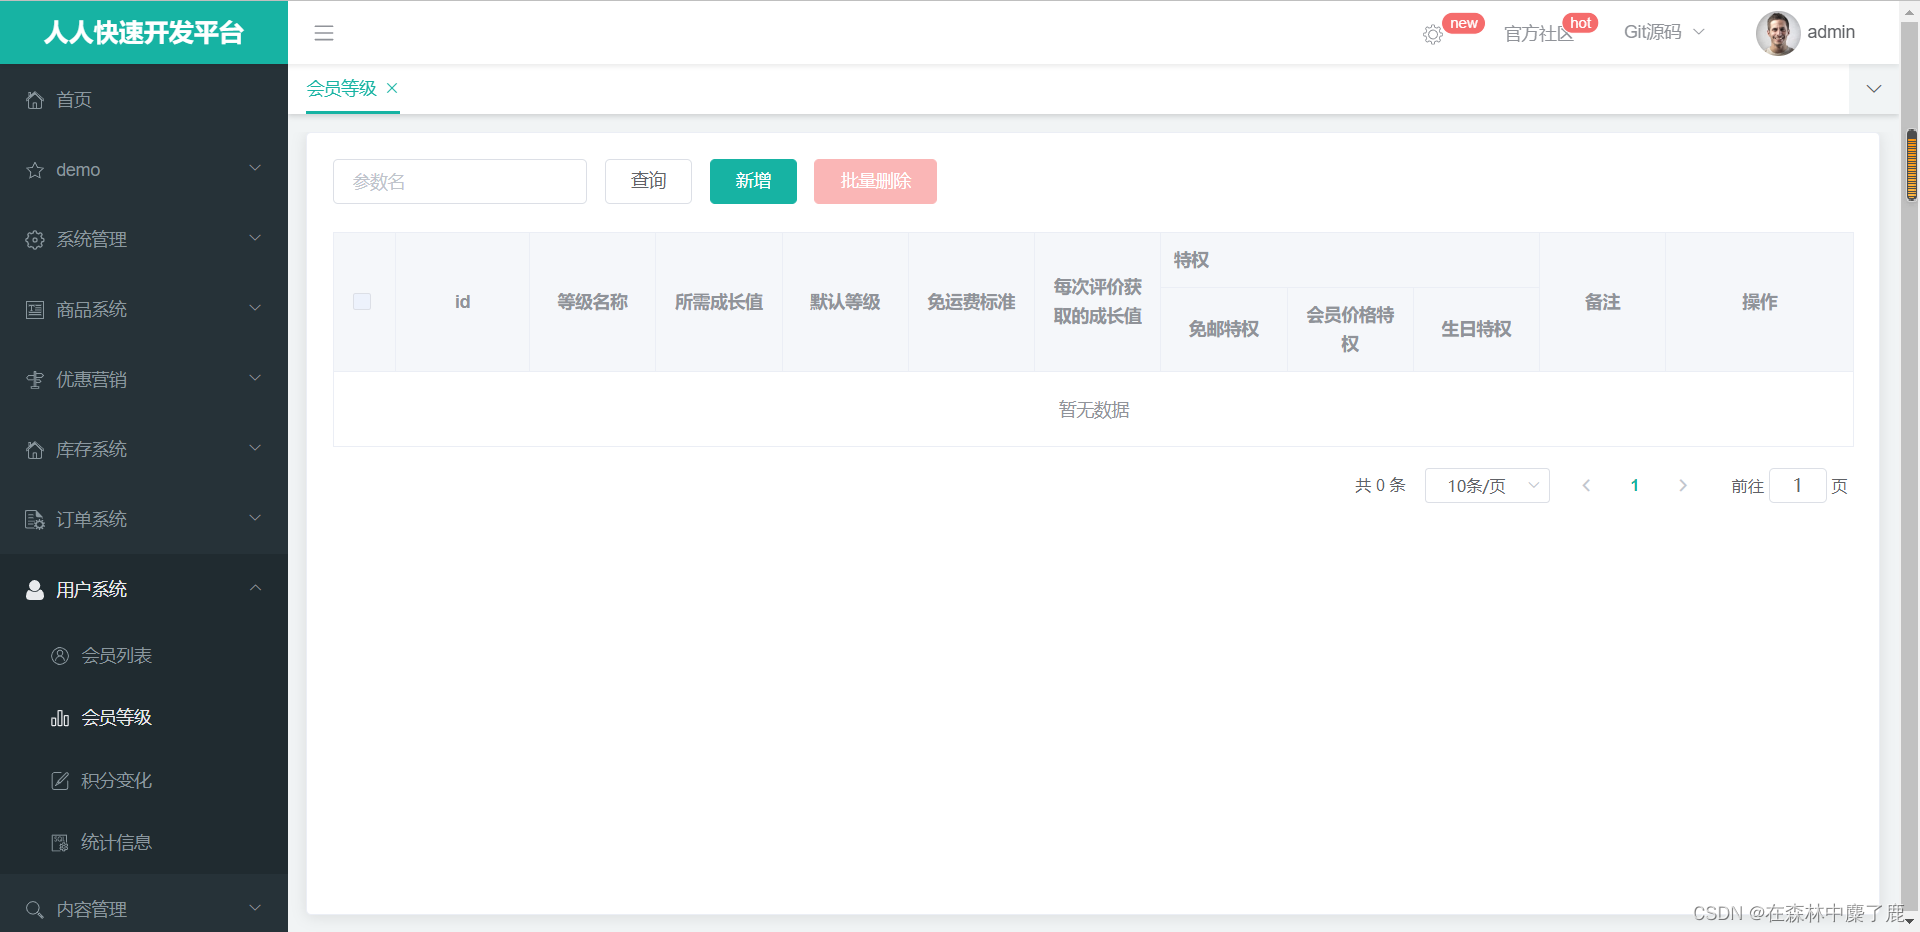
Task: Click the settings gear with new badge
Action: (1432, 34)
